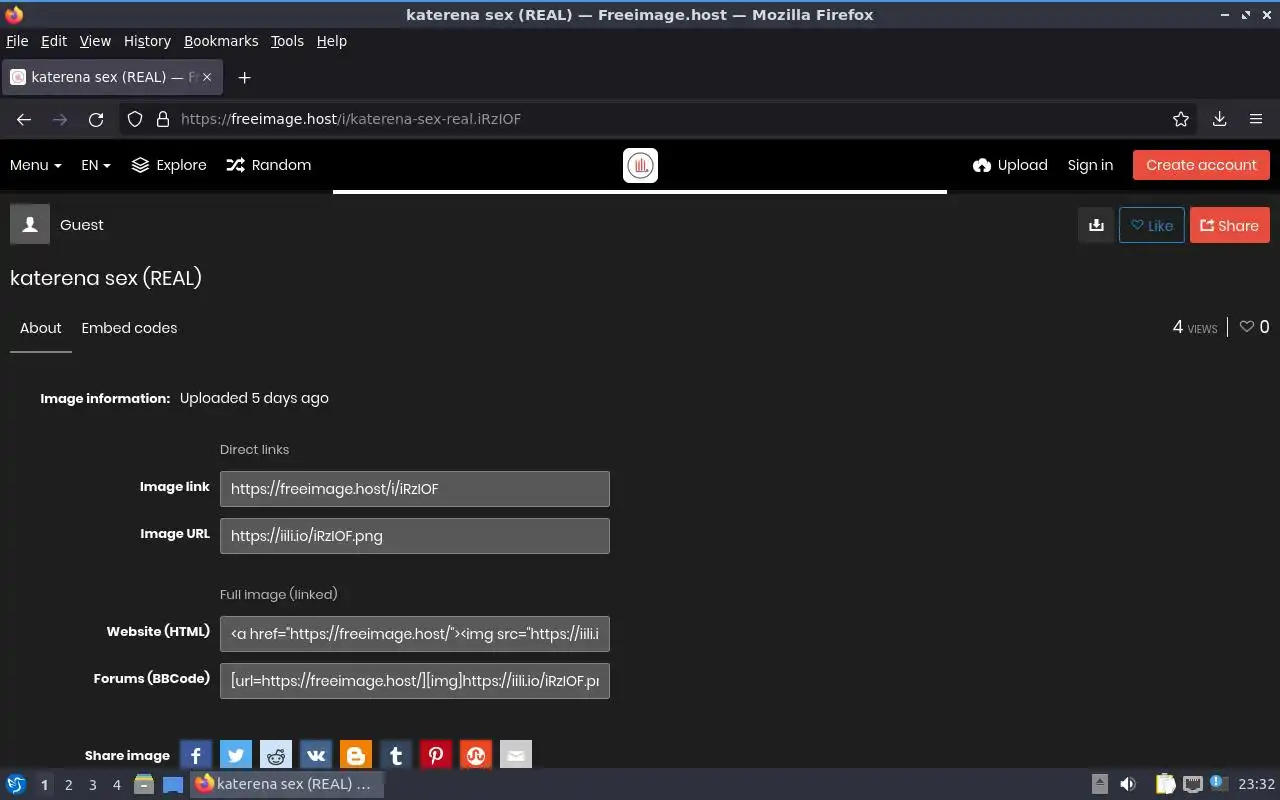This screenshot has width=1280, height=800.
Task: Click the '4 VIEWS' counter text
Action: point(1195,327)
